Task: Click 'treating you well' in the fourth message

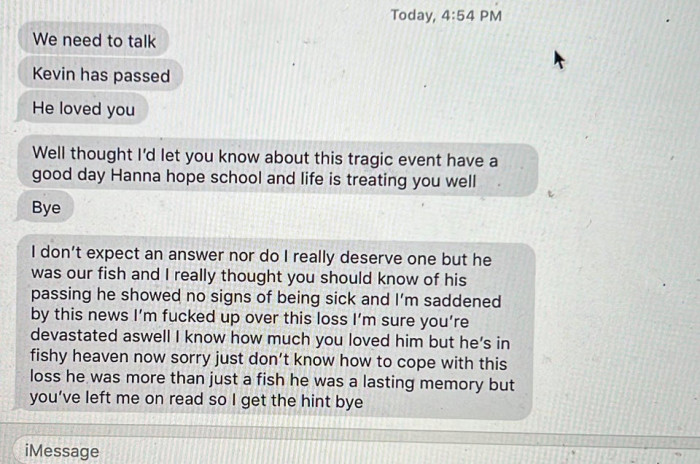Action: pos(411,180)
